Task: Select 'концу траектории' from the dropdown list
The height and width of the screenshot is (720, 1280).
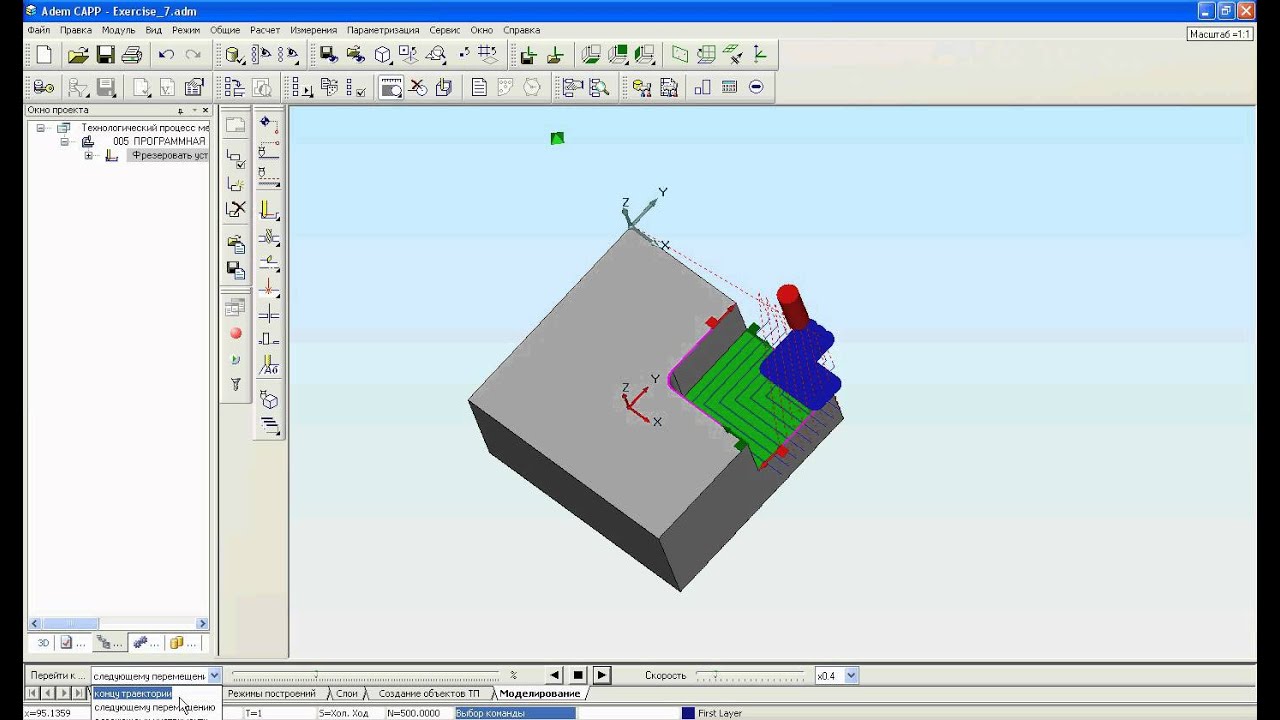Action: tap(133, 693)
